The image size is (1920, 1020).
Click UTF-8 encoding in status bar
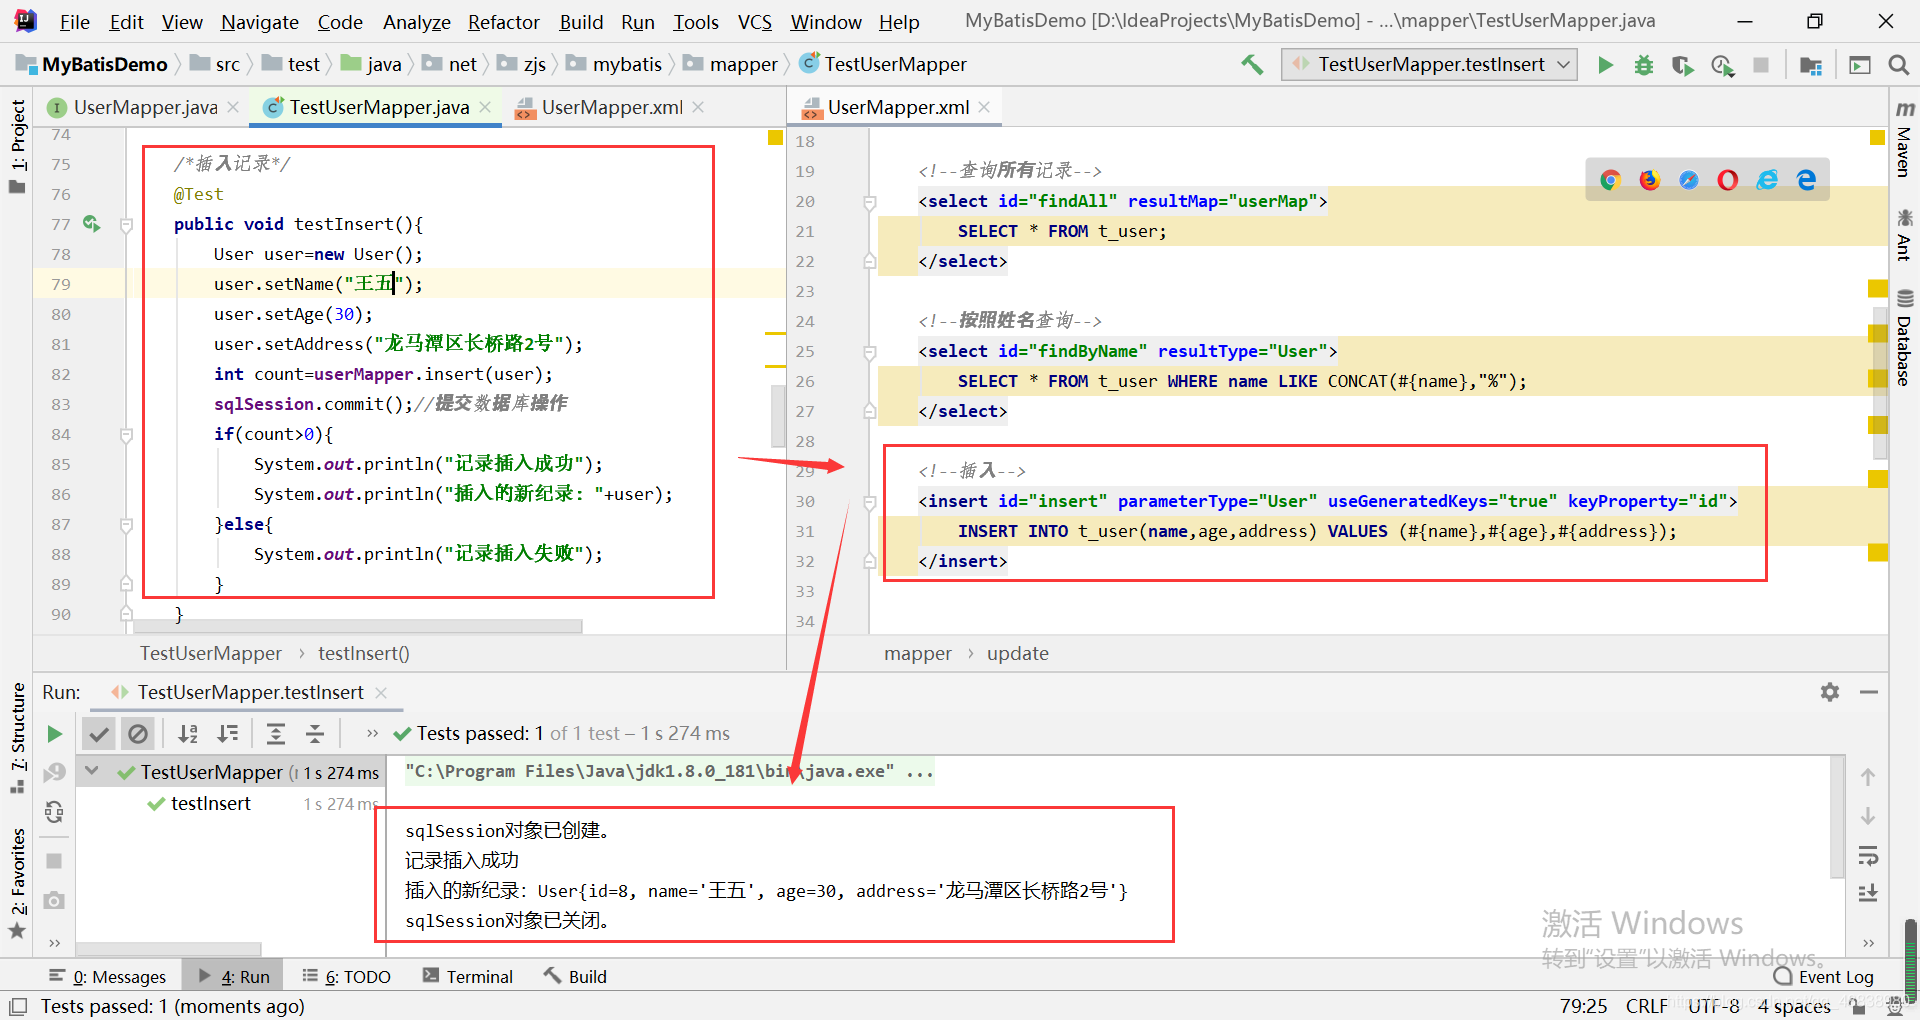(x=1713, y=1006)
